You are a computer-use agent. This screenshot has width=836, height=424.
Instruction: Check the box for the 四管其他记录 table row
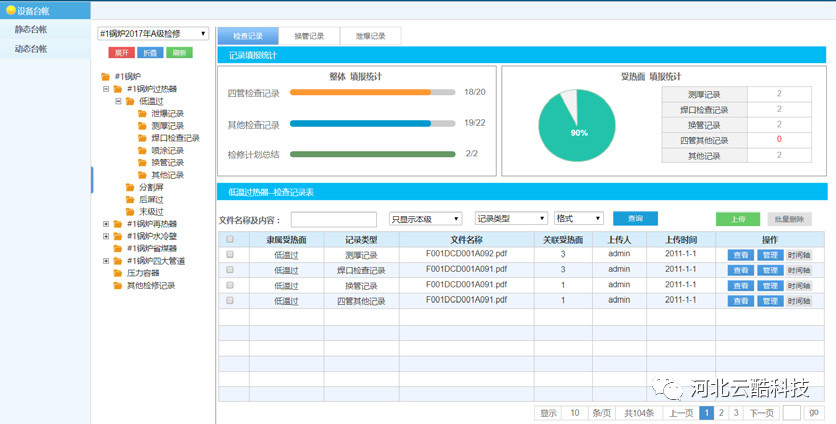(230, 301)
